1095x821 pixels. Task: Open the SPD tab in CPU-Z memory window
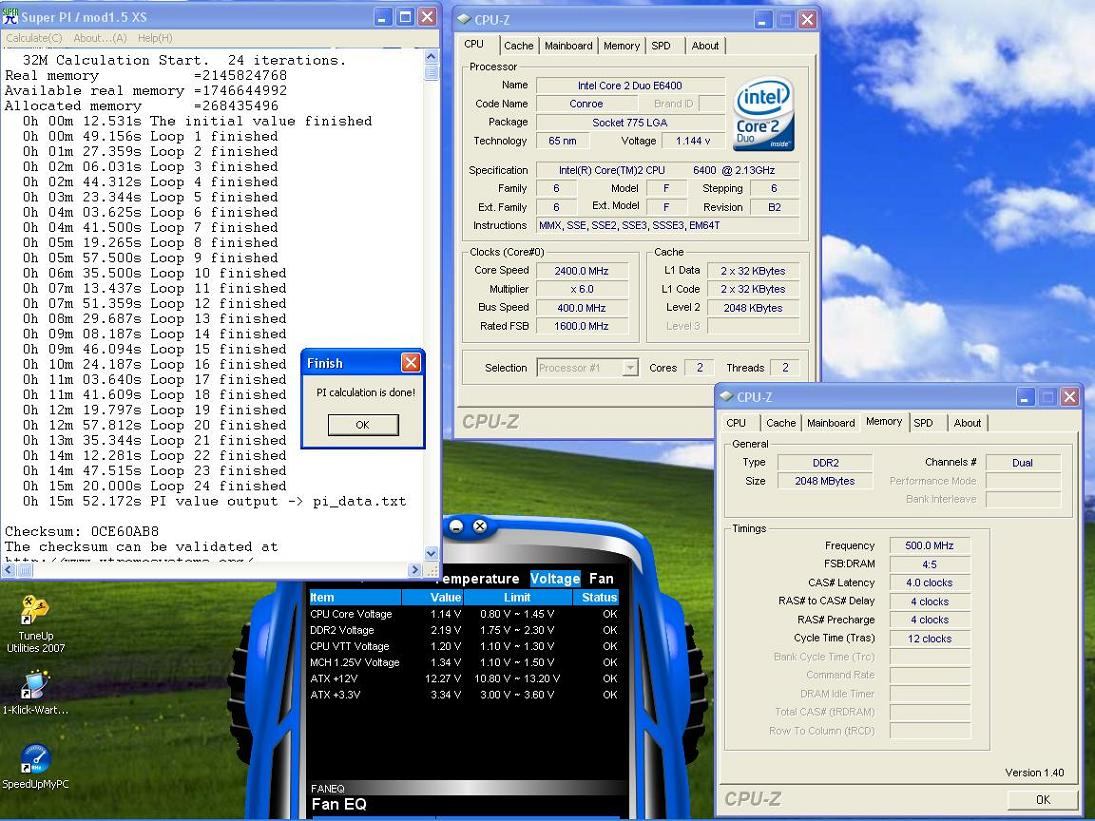coord(923,423)
